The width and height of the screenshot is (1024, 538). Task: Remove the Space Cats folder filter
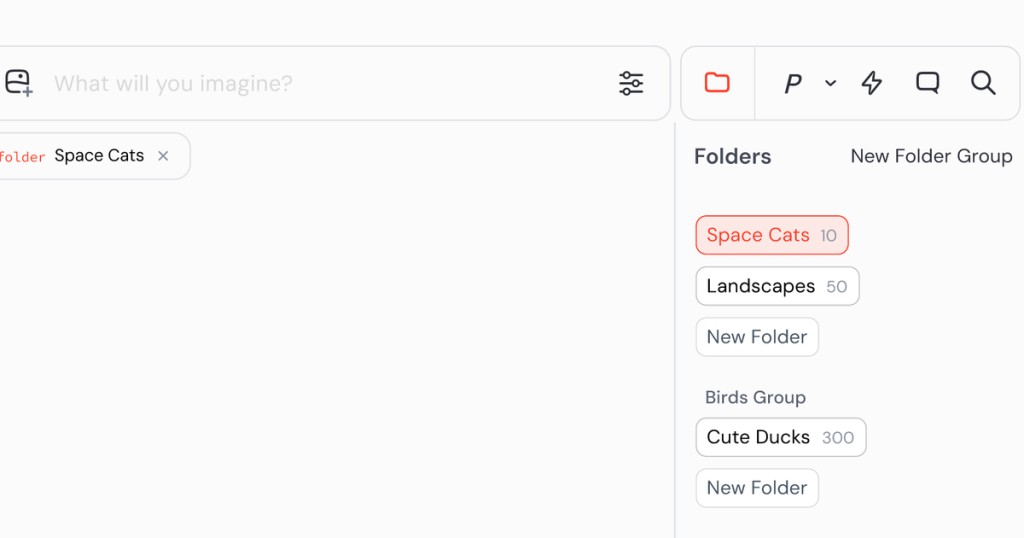(x=163, y=156)
